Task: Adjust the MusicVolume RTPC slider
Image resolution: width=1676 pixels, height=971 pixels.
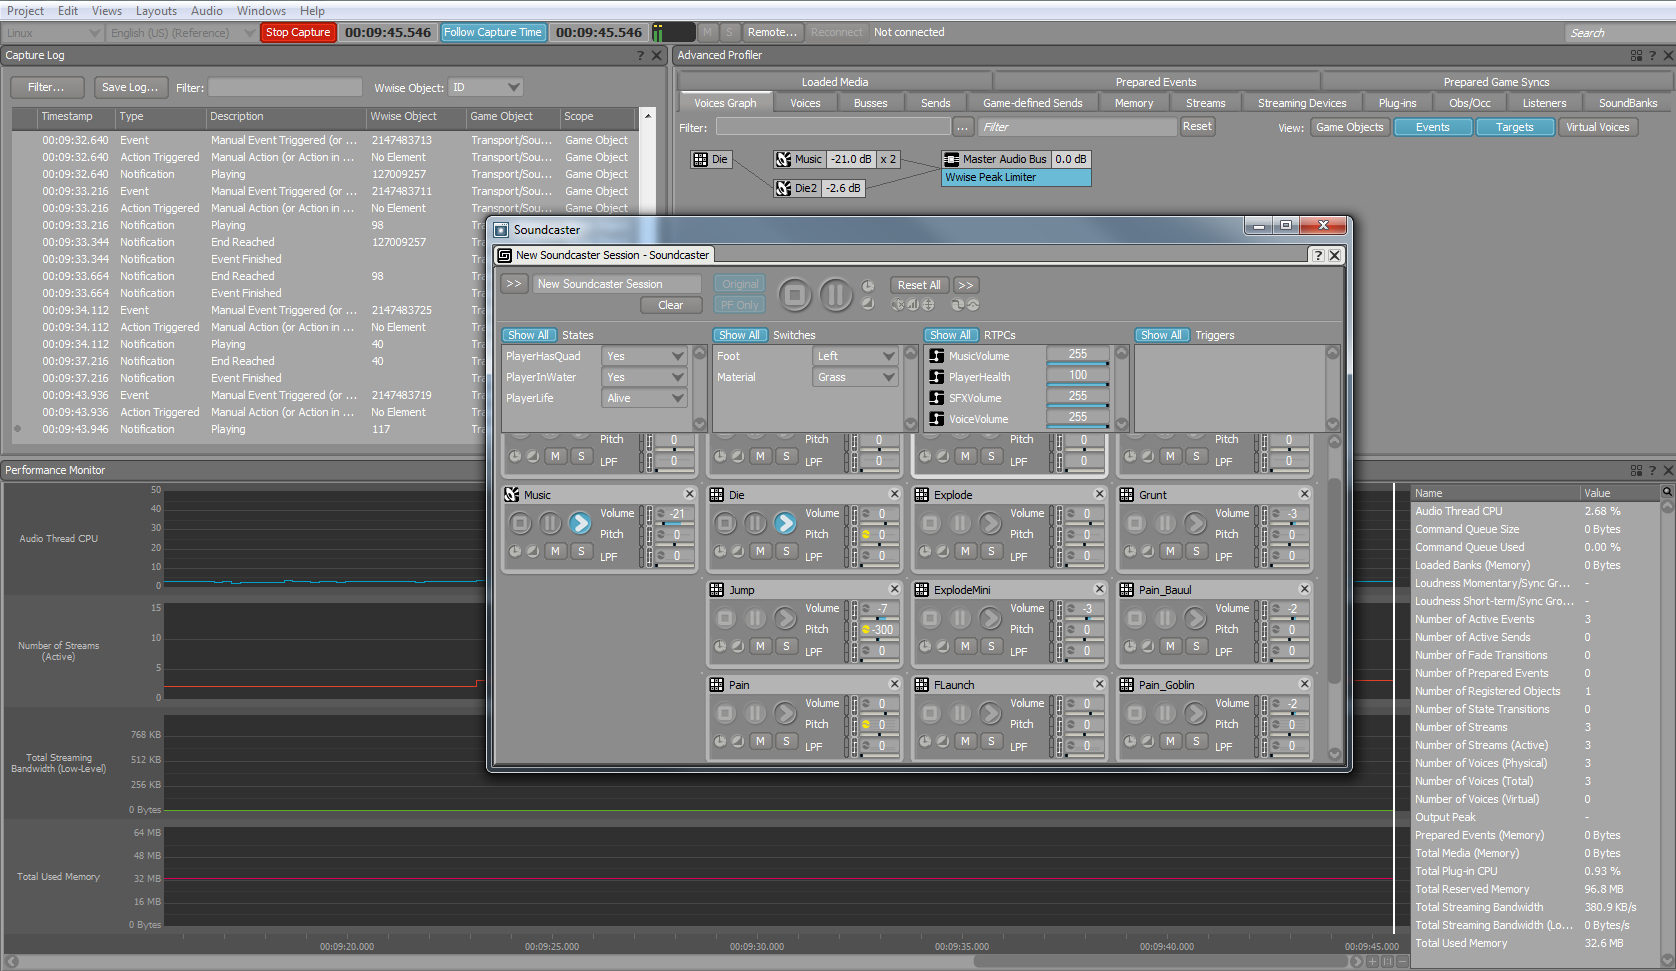Action: click(1078, 364)
